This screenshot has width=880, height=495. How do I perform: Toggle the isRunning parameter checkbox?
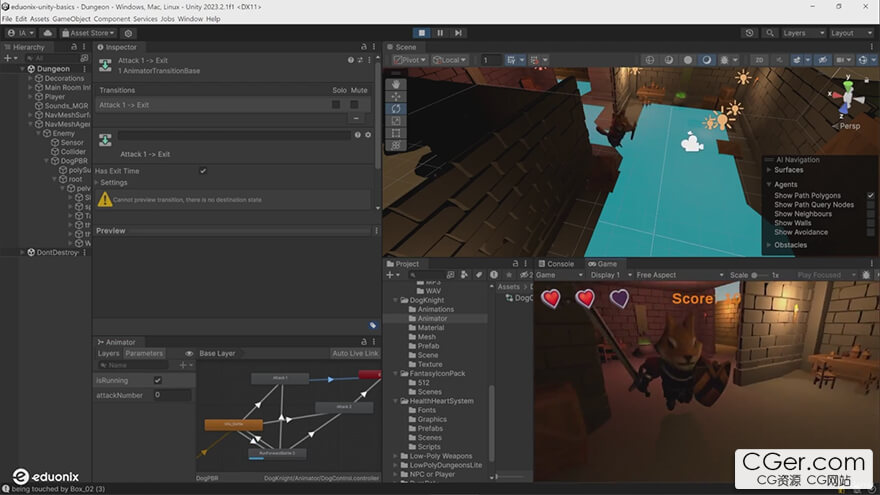[x=158, y=380]
